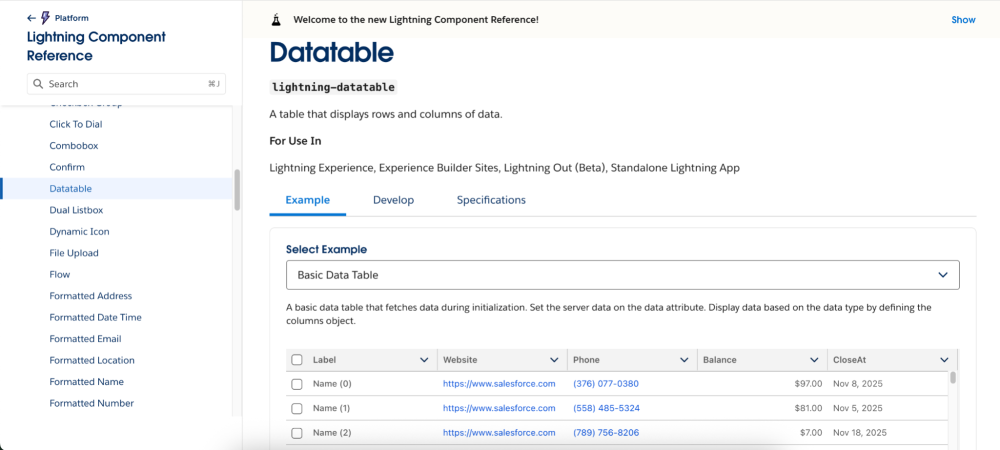The height and width of the screenshot is (450, 1000).
Task: Open salesforce.com link in Name (2) row
Action: pos(499,432)
